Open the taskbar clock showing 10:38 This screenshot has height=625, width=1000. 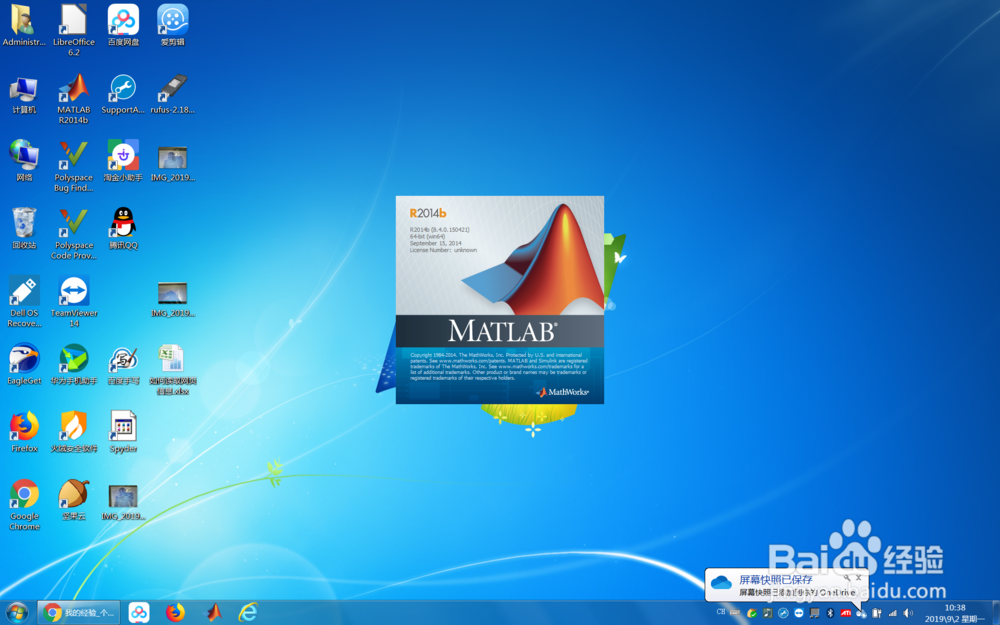click(x=955, y=614)
